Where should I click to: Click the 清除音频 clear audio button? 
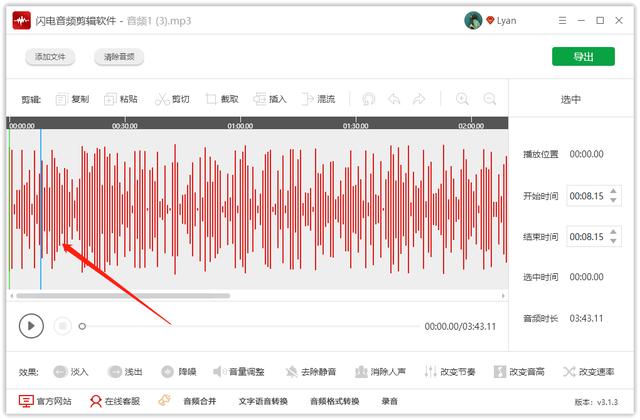(119, 57)
